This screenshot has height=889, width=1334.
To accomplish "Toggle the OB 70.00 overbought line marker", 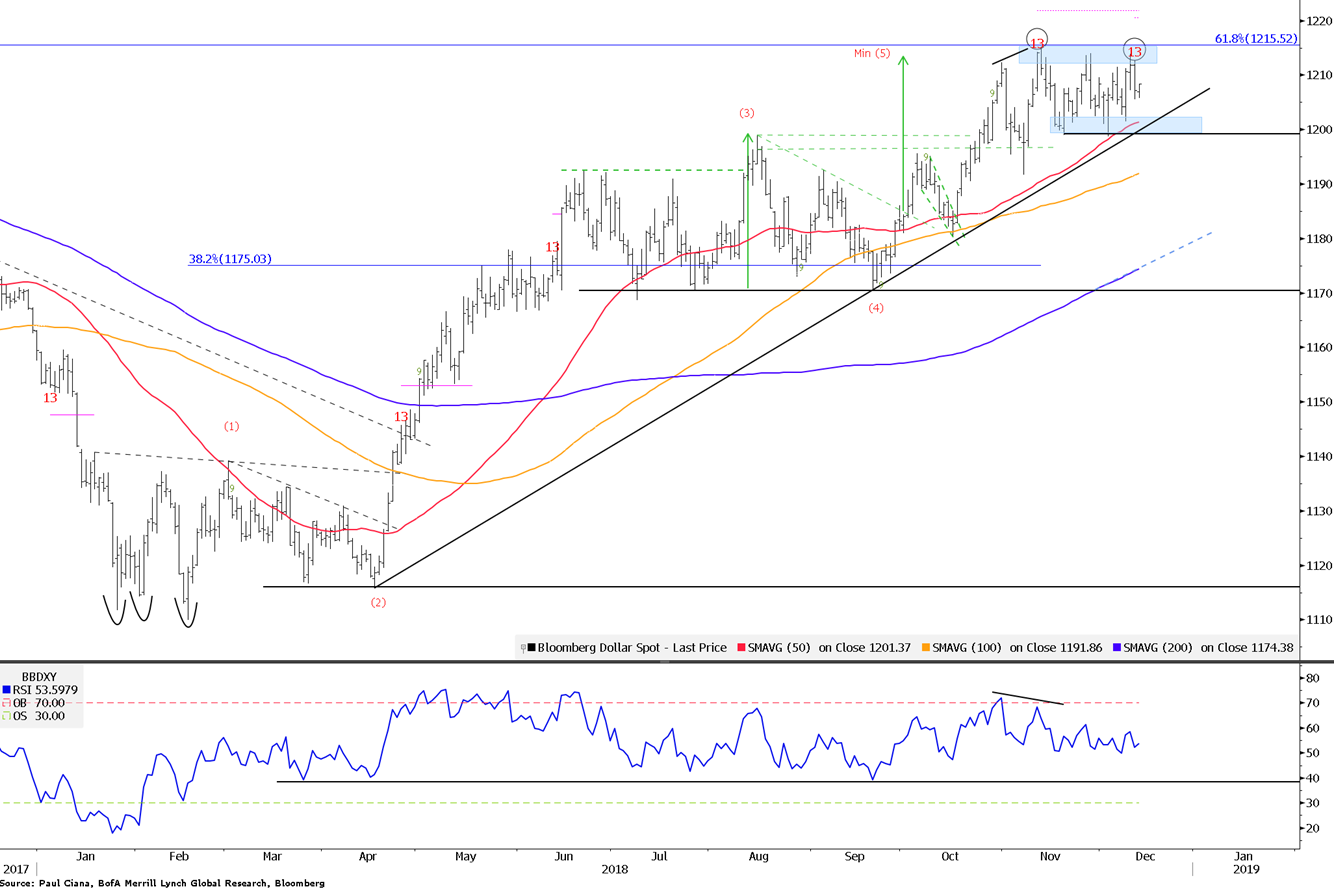I will click(x=5, y=702).
